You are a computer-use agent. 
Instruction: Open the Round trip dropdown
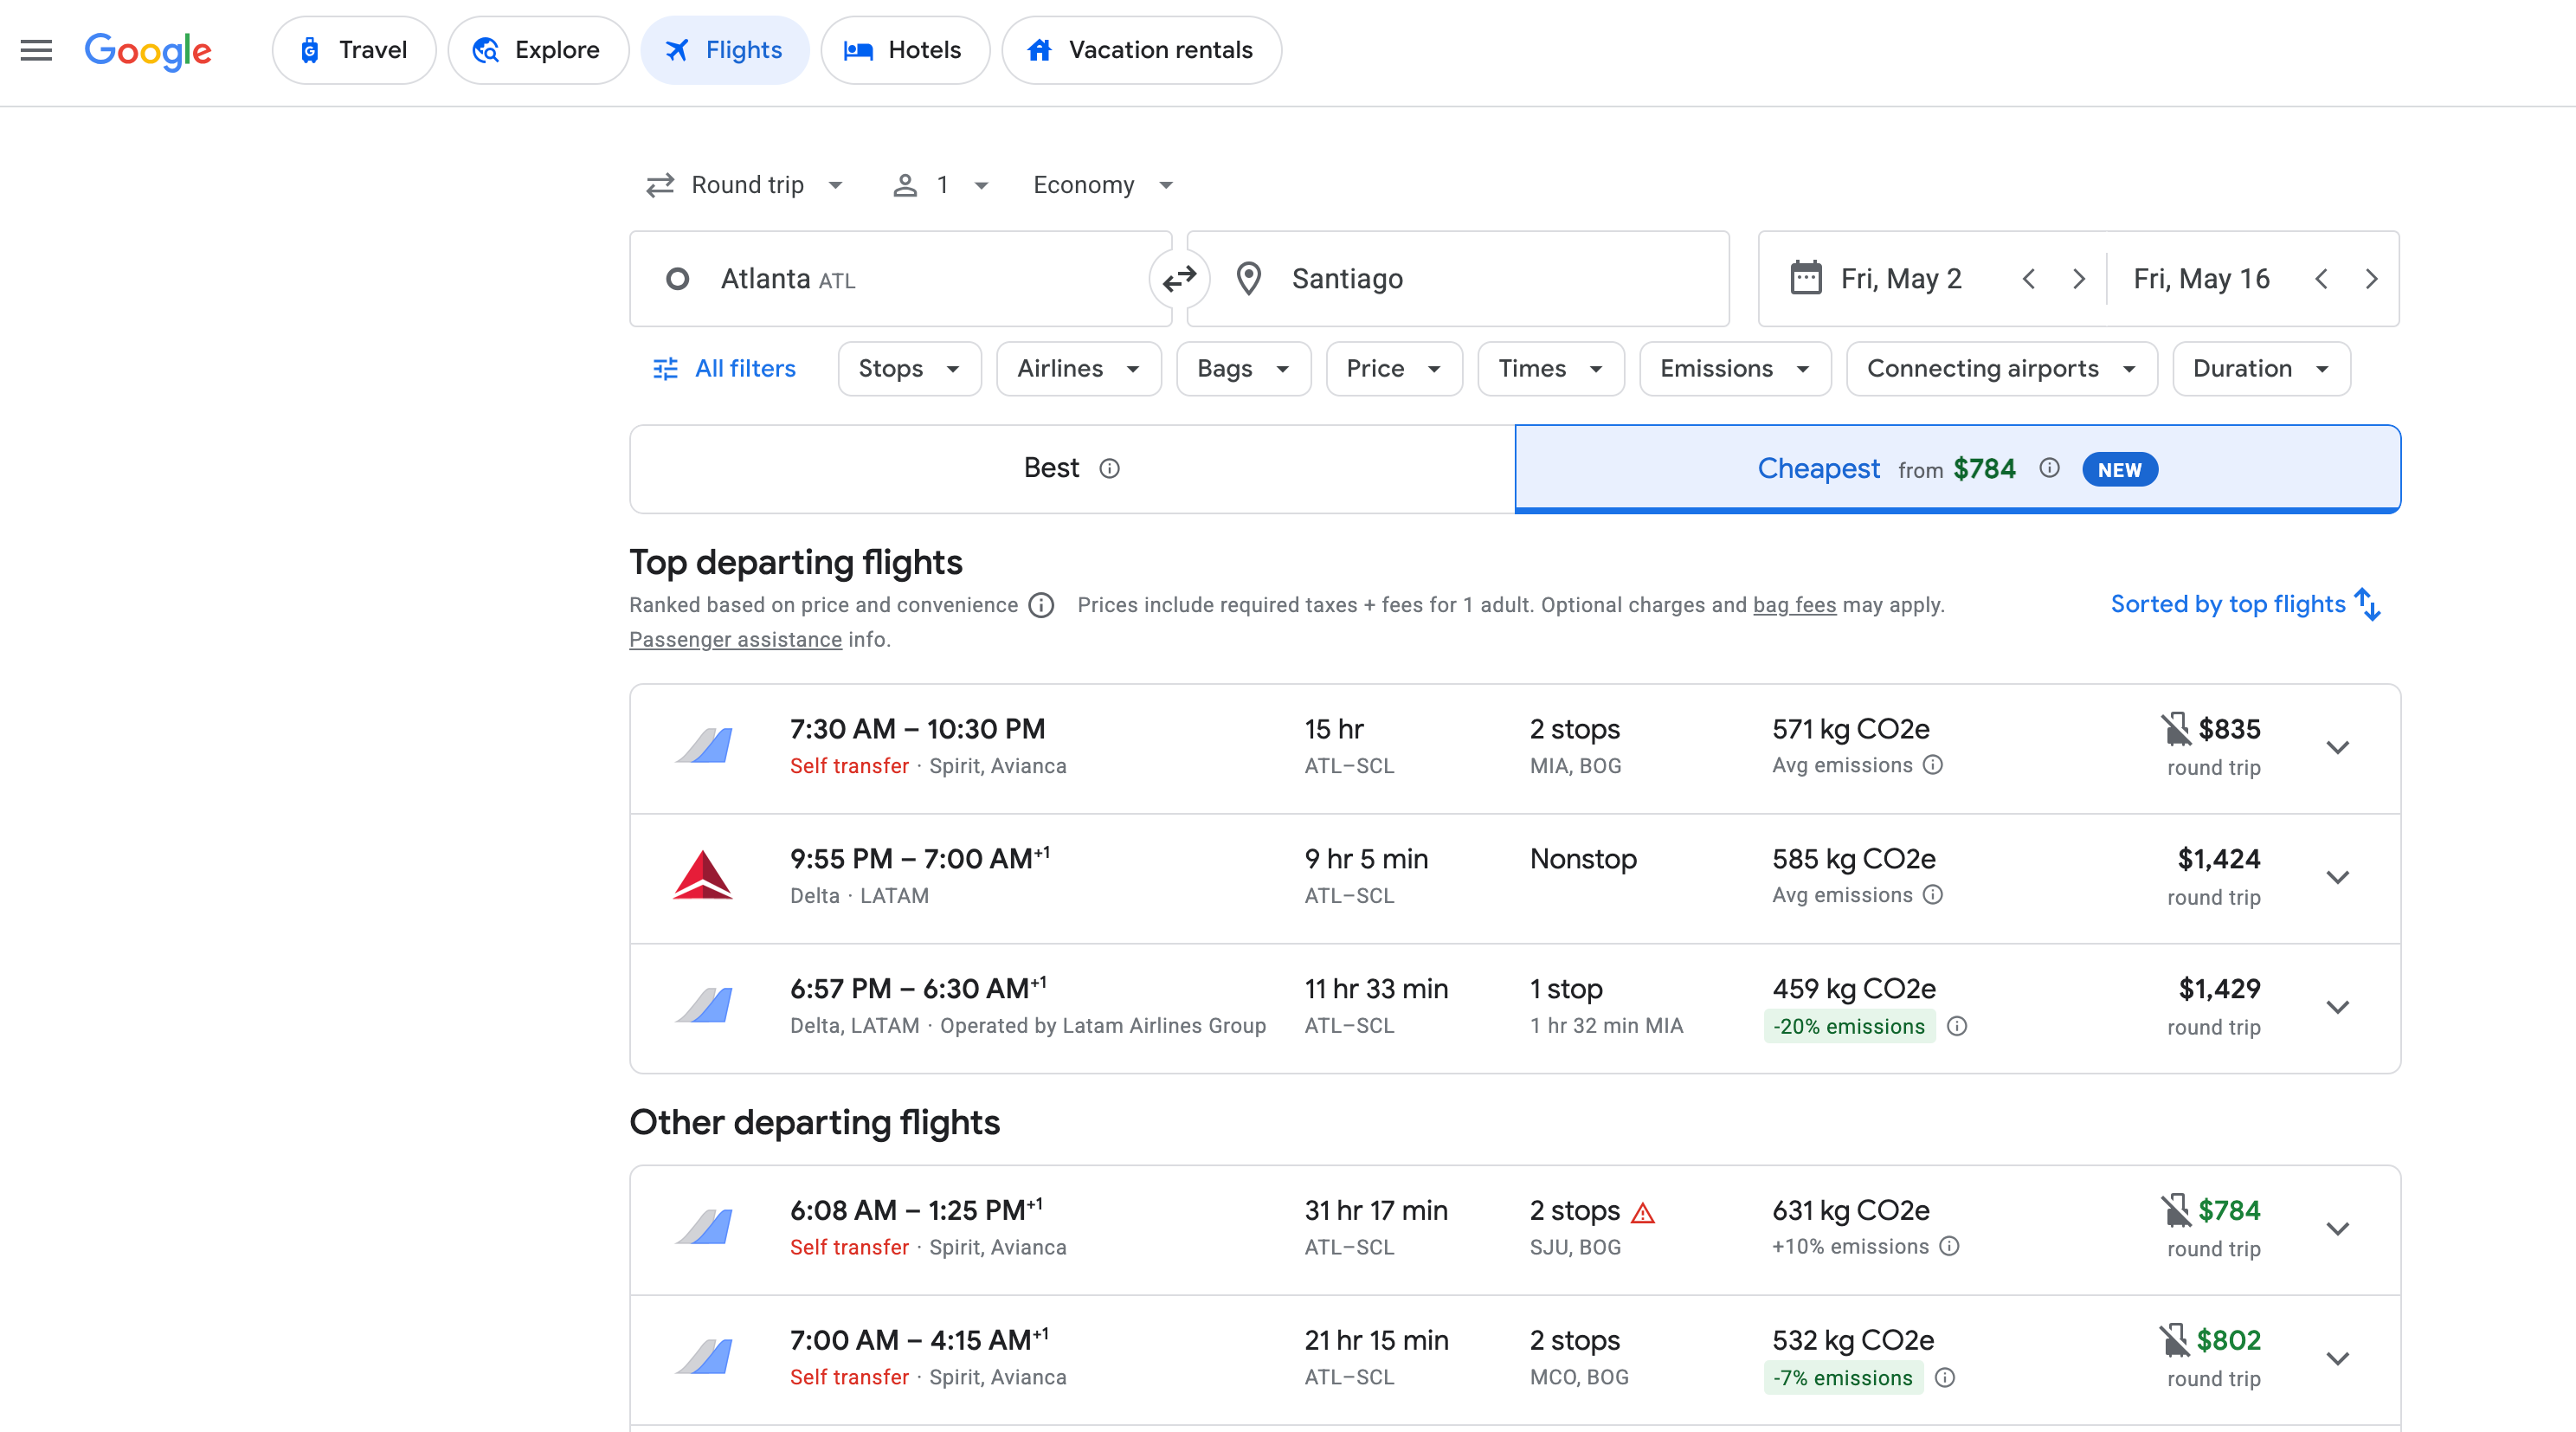coord(745,185)
